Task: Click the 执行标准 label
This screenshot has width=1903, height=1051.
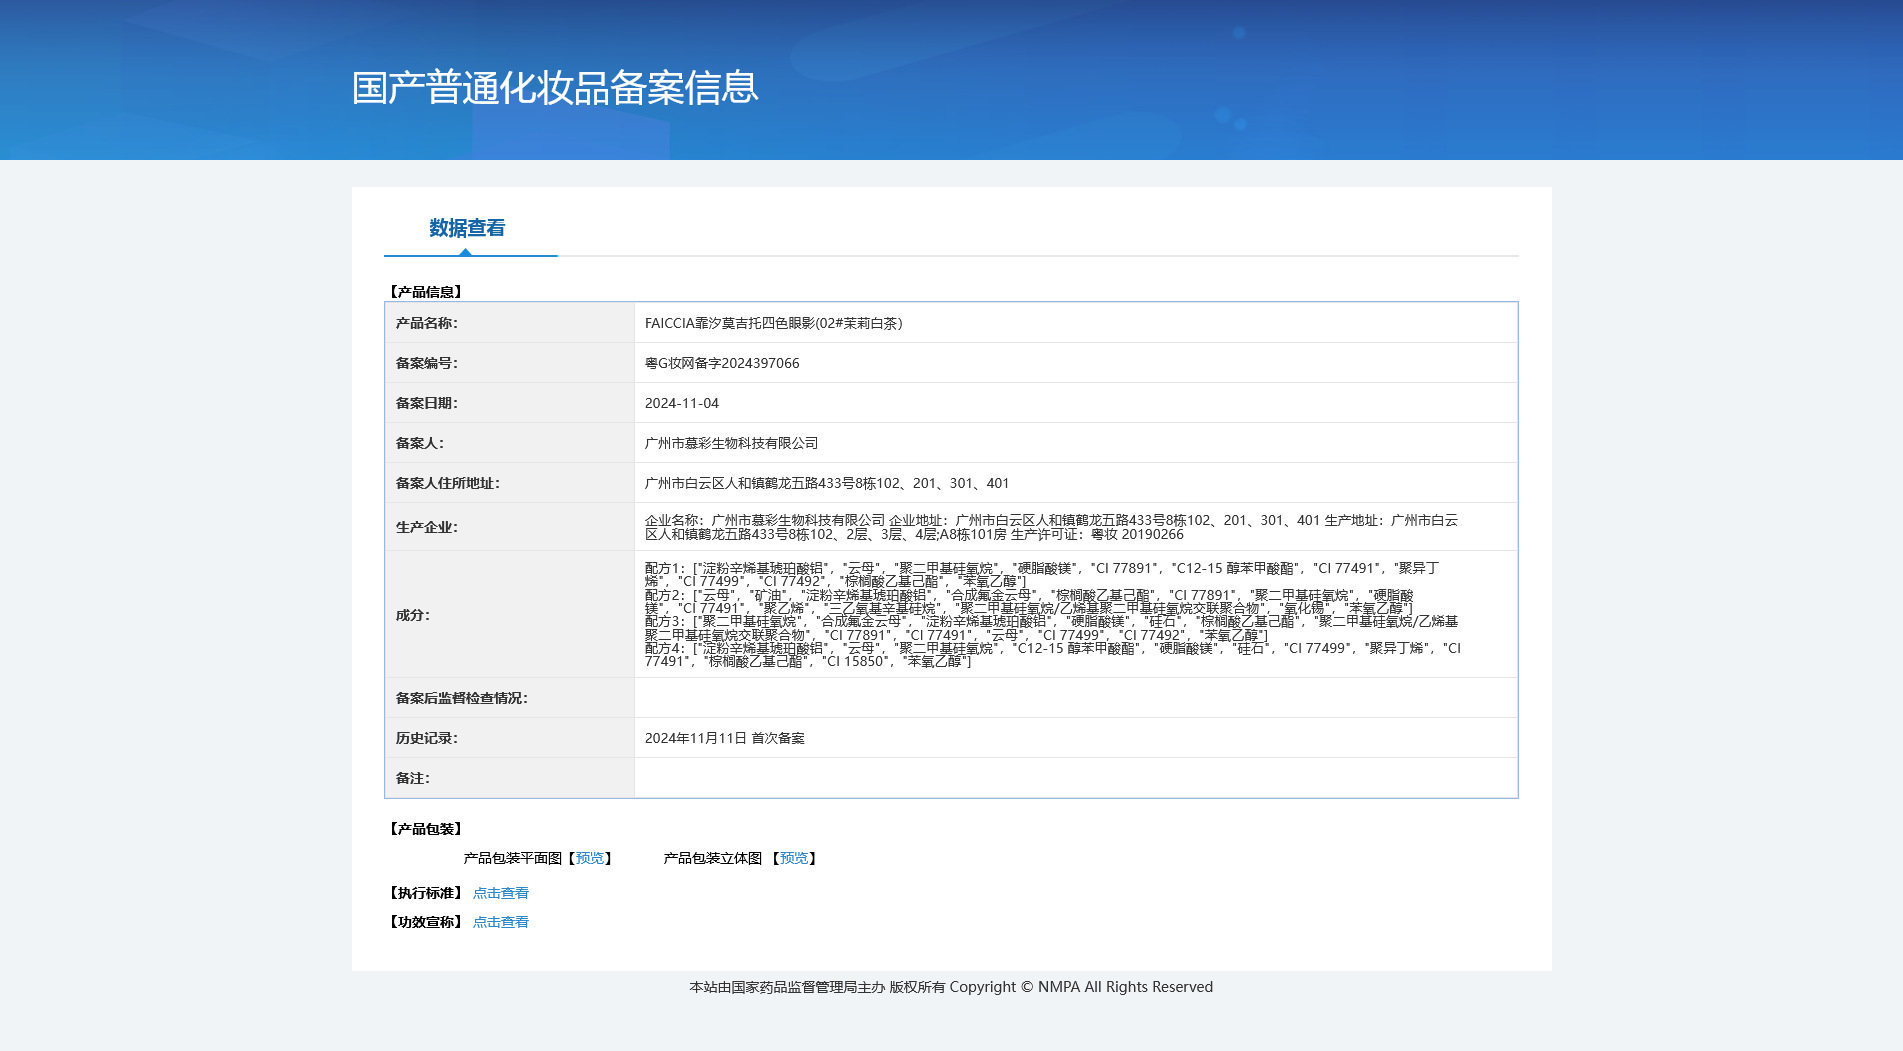Action: 425,893
